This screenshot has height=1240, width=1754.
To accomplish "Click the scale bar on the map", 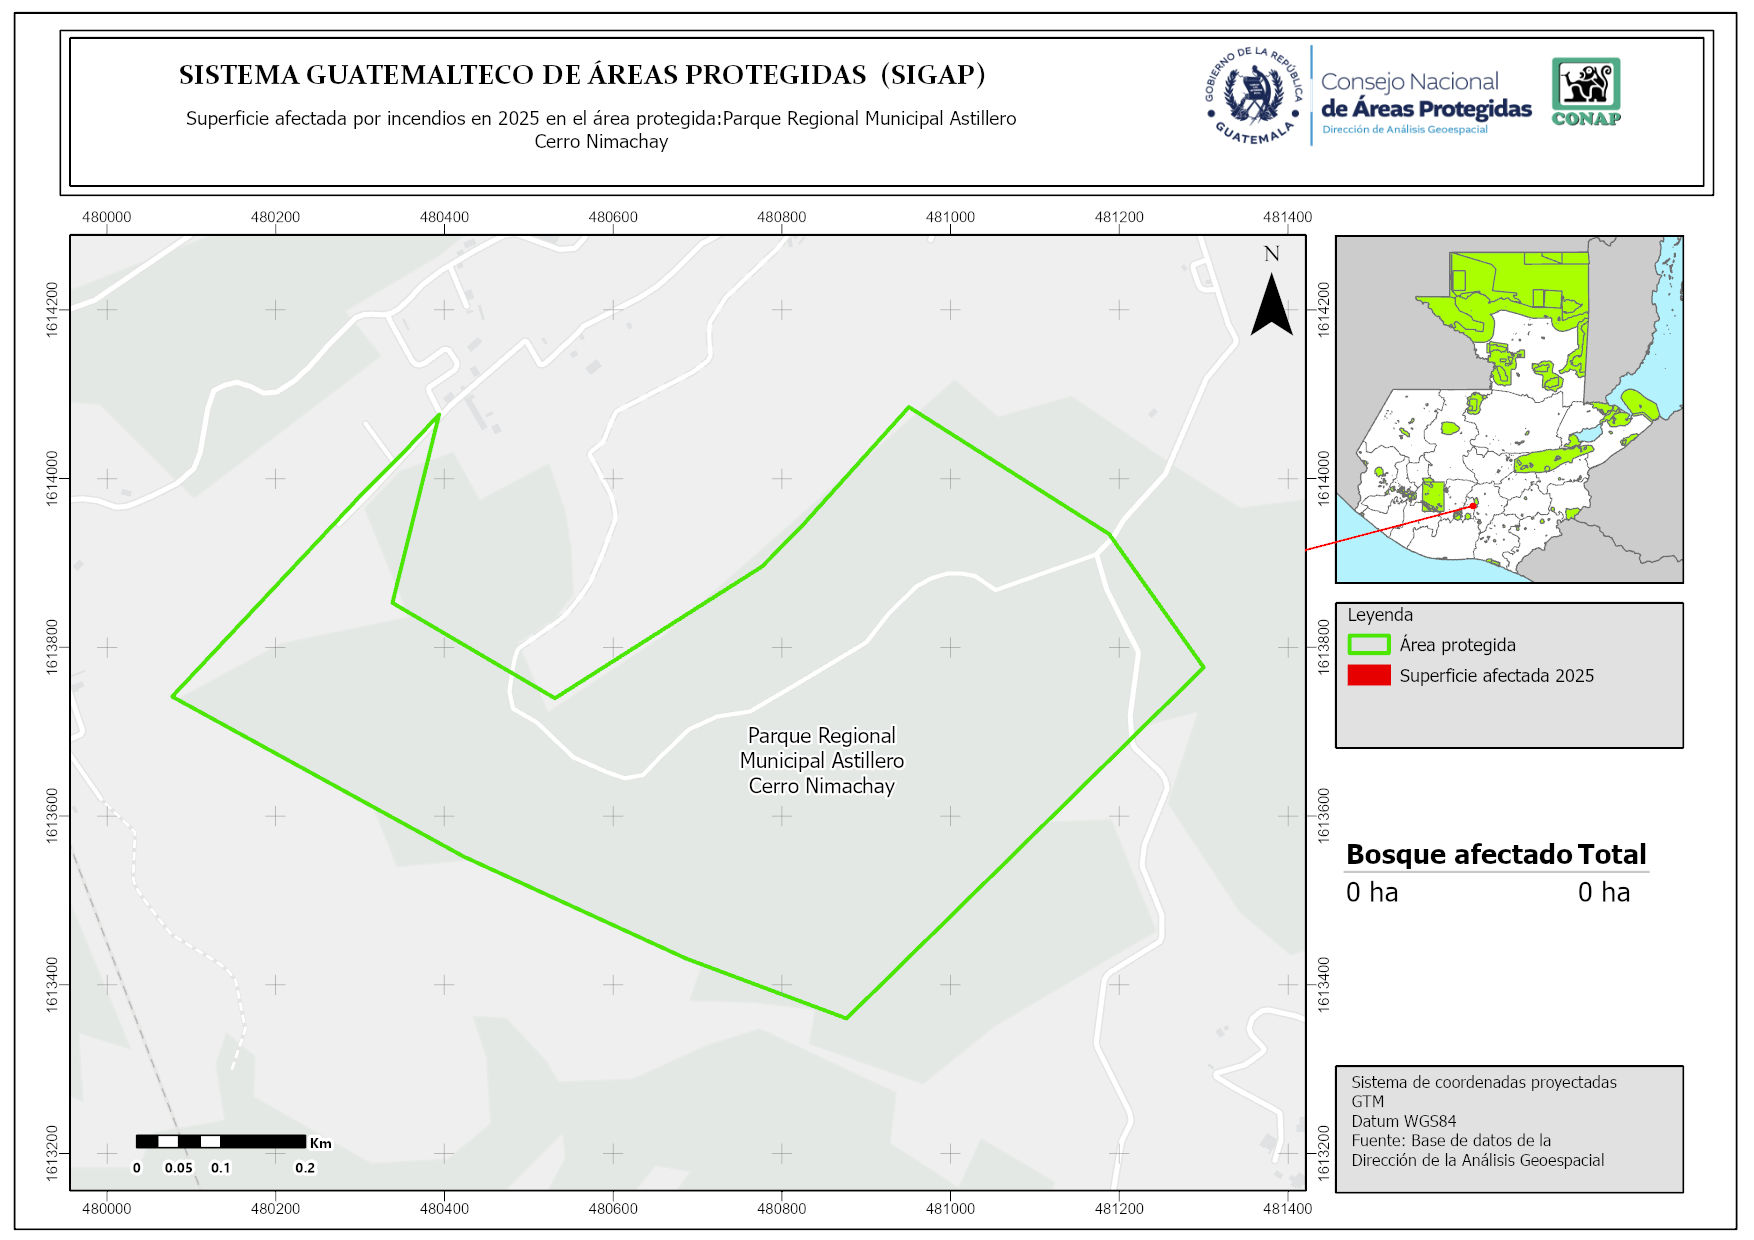I will tap(220, 1141).
